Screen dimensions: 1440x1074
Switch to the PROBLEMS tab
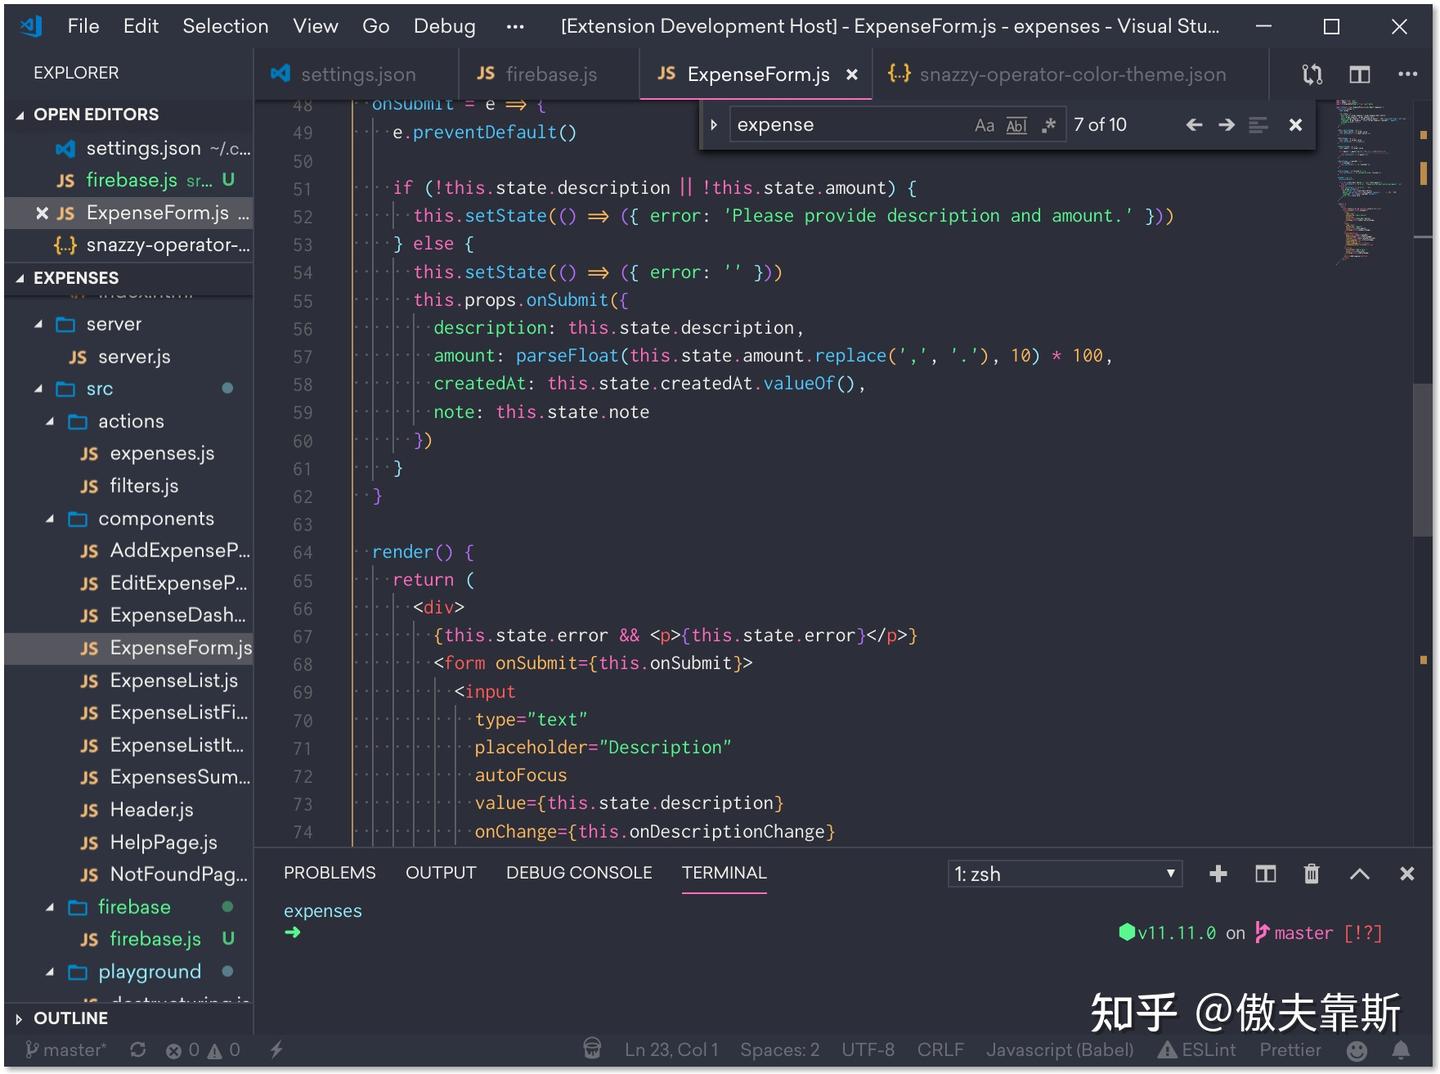click(329, 873)
